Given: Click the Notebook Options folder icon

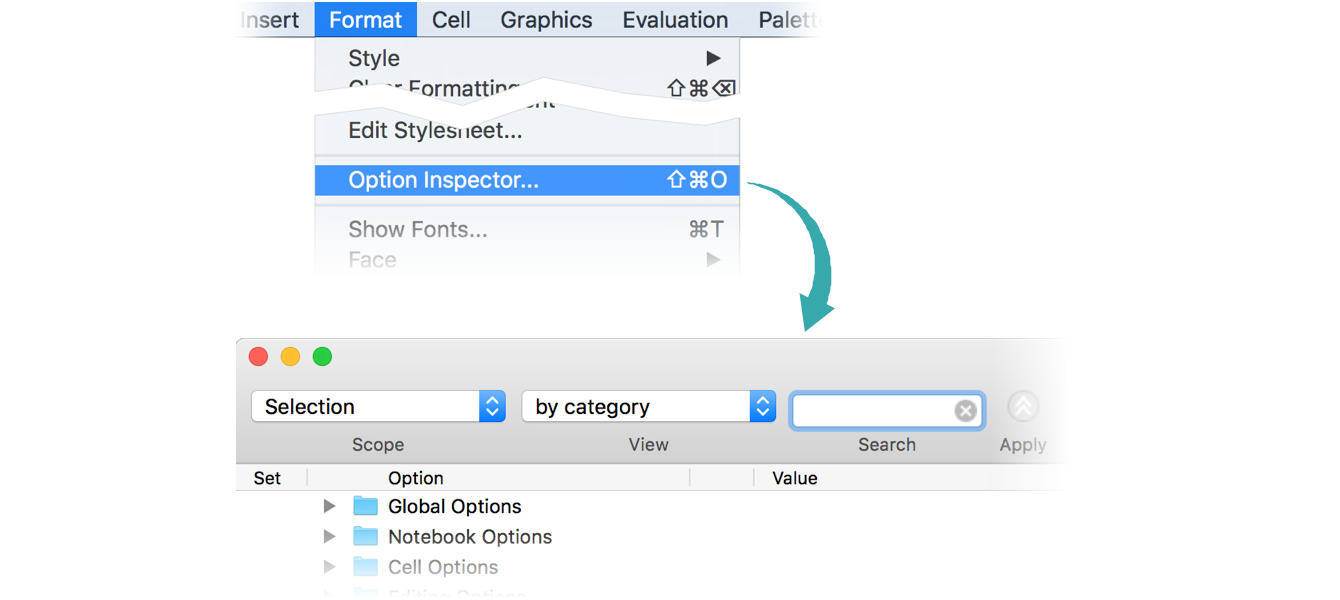Looking at the screenshot, I should point(366,537).
